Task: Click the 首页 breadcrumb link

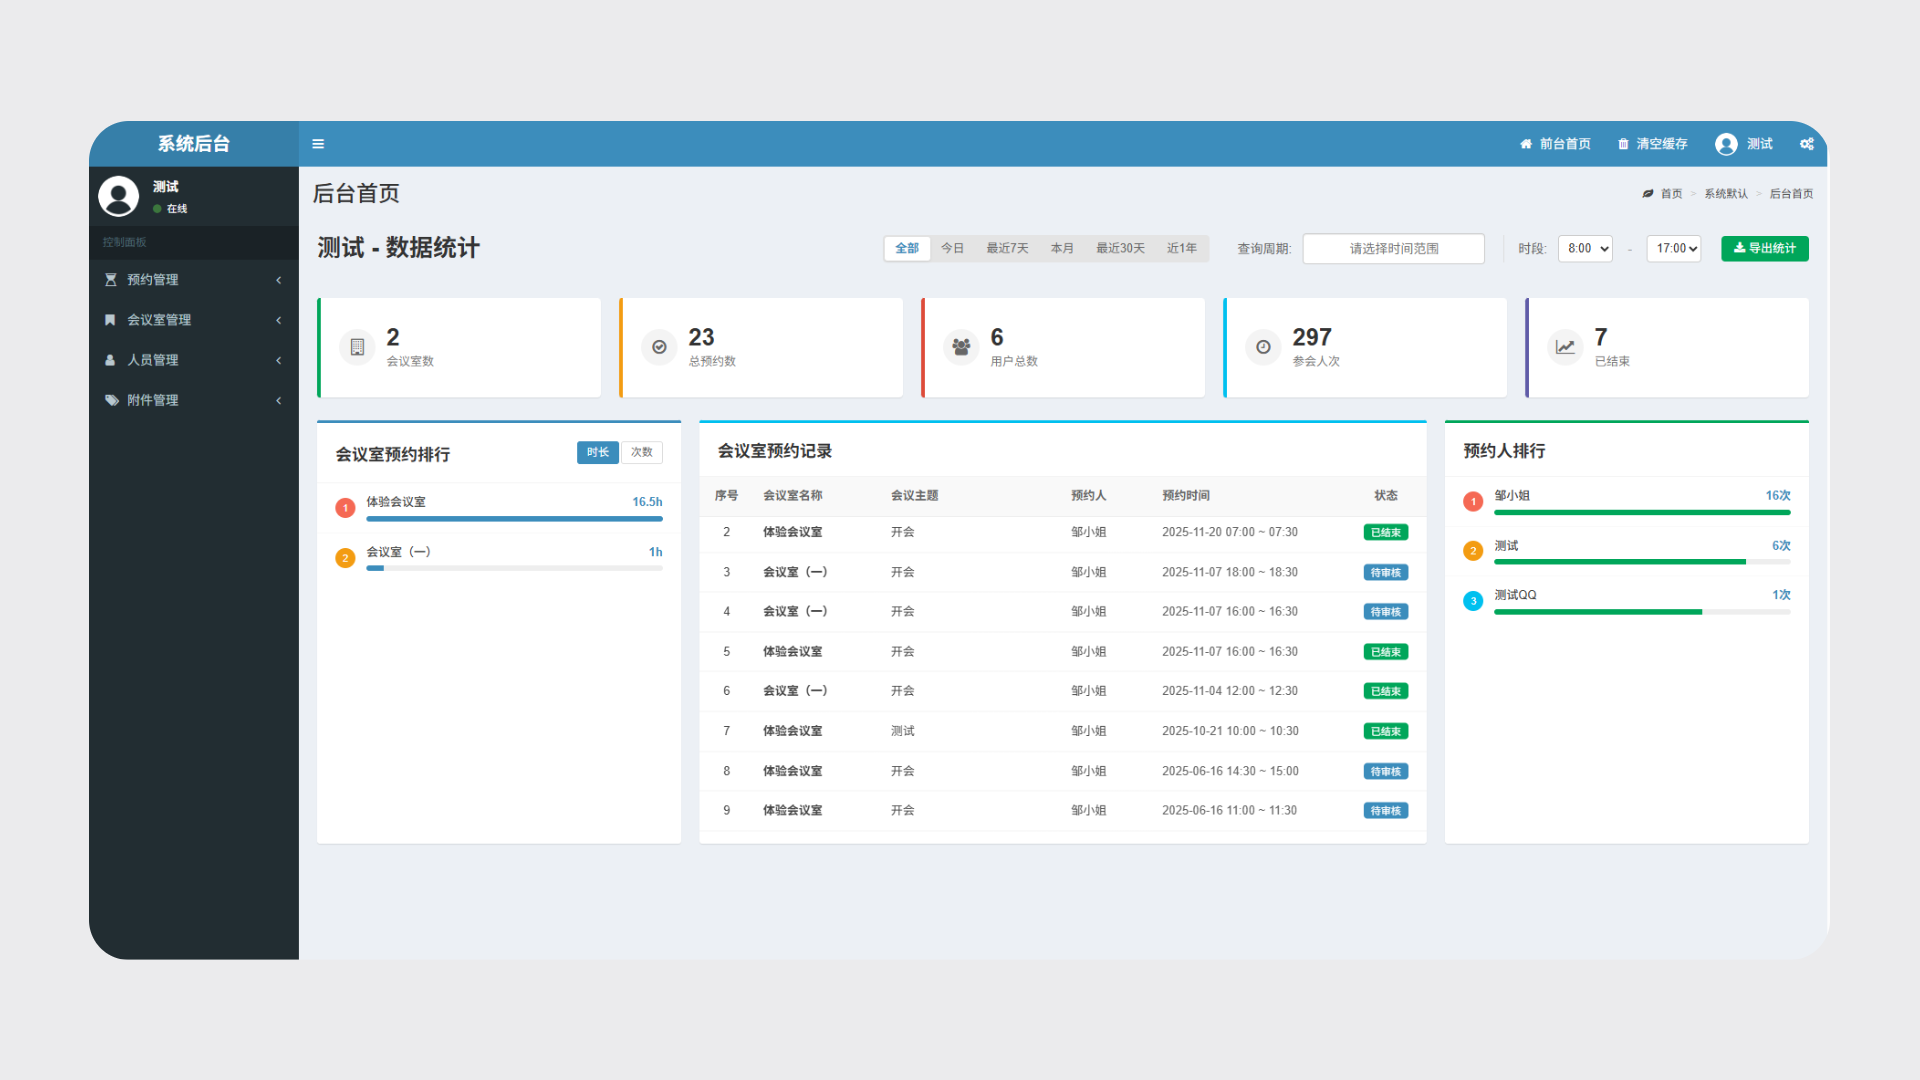Action: (x=1671, y=194)
